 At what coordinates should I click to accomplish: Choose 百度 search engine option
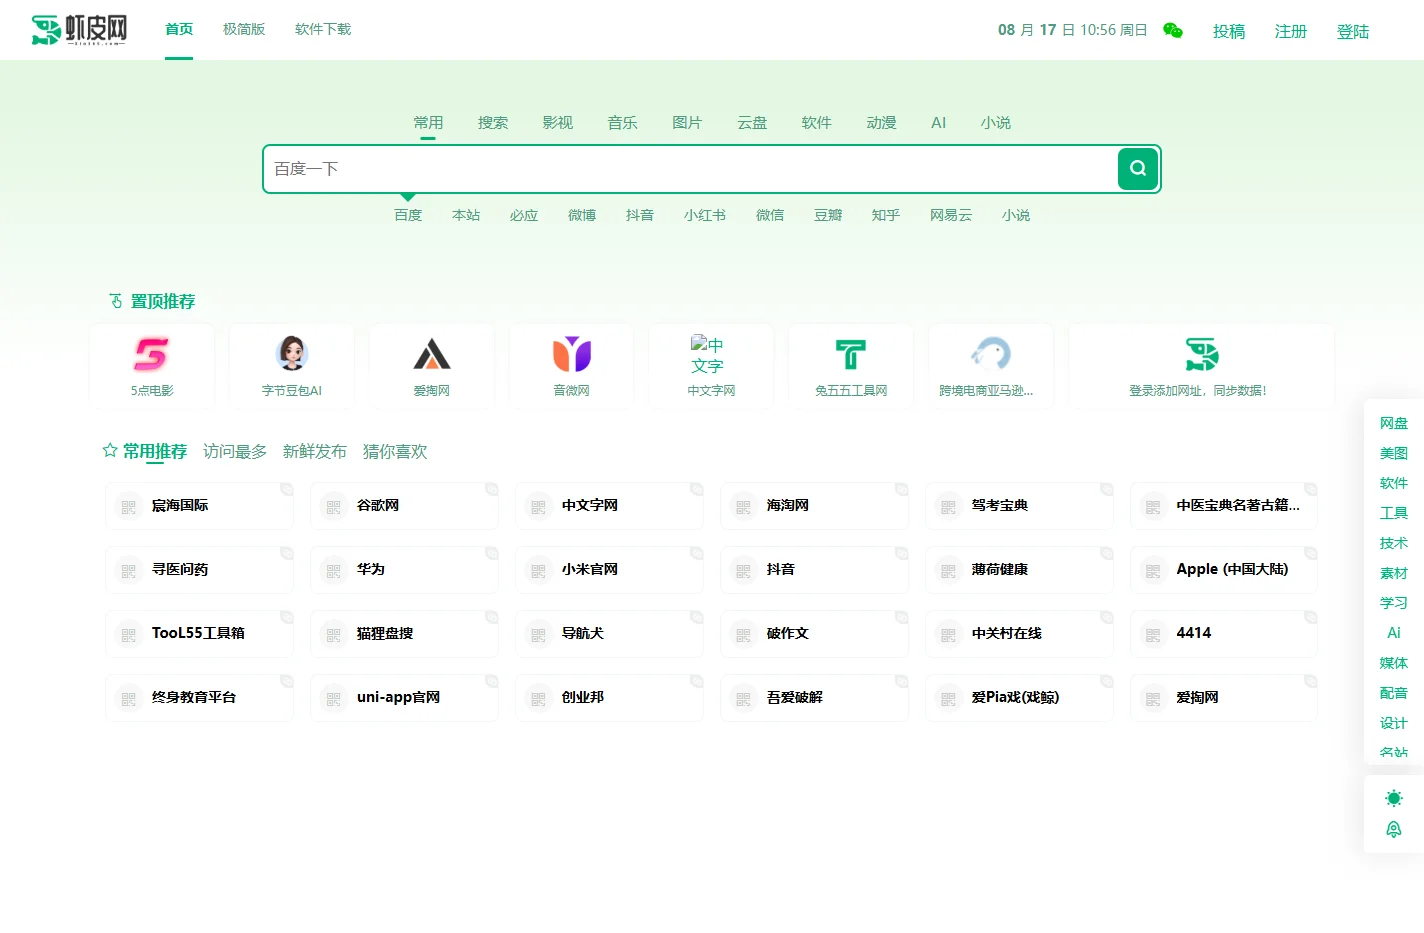point(408,215)
